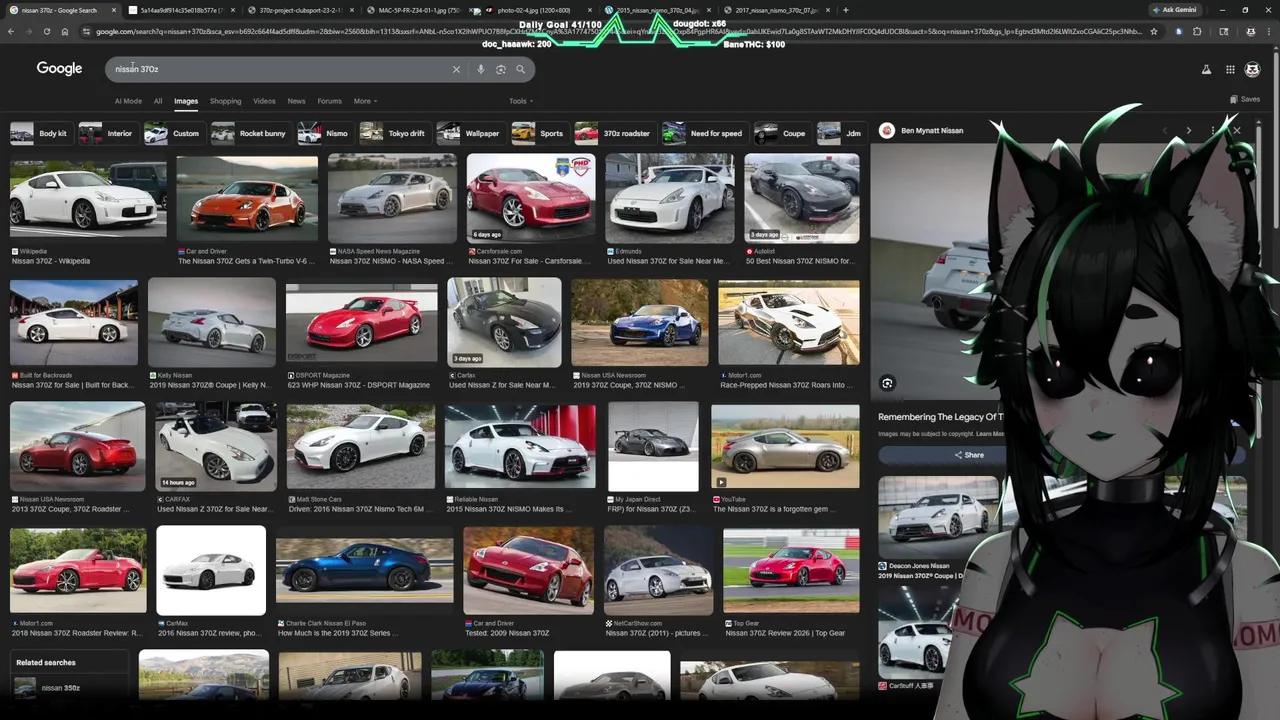Search inside image with Lens overlay icon
1280x720 pixels.
pos(887,383)
